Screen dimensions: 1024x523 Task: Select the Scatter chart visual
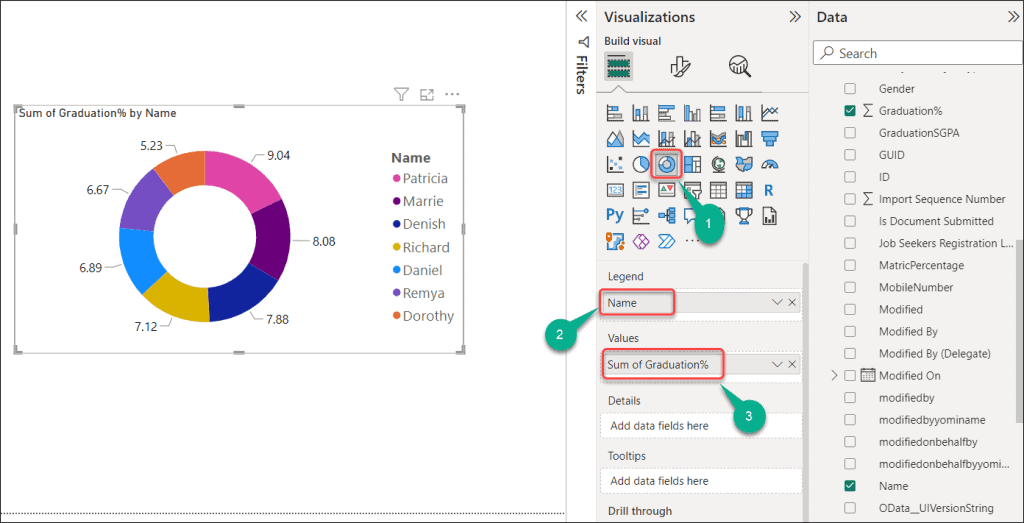click(615, 164)
